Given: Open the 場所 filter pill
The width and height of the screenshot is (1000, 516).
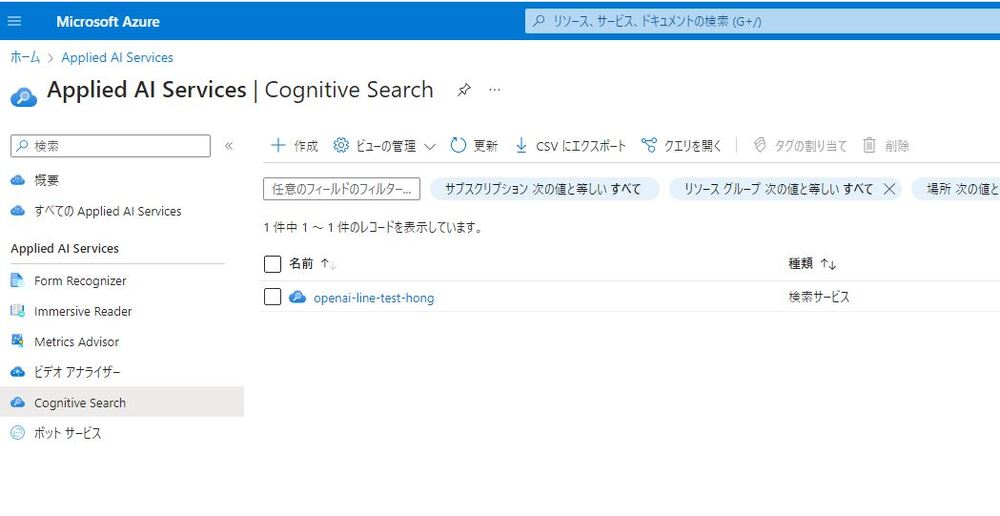Looking at the screenshot, I should (x=955, y=189).
